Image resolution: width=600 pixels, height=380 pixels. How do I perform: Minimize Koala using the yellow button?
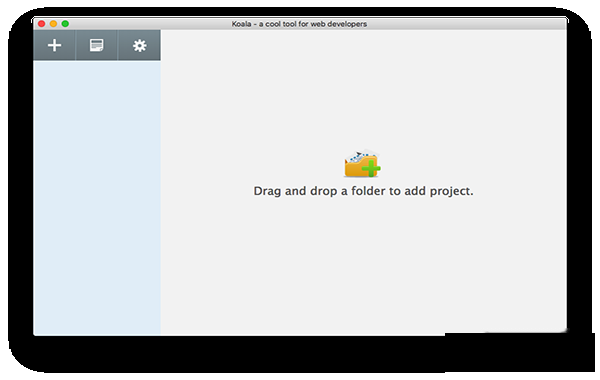(x=54, y=24)
